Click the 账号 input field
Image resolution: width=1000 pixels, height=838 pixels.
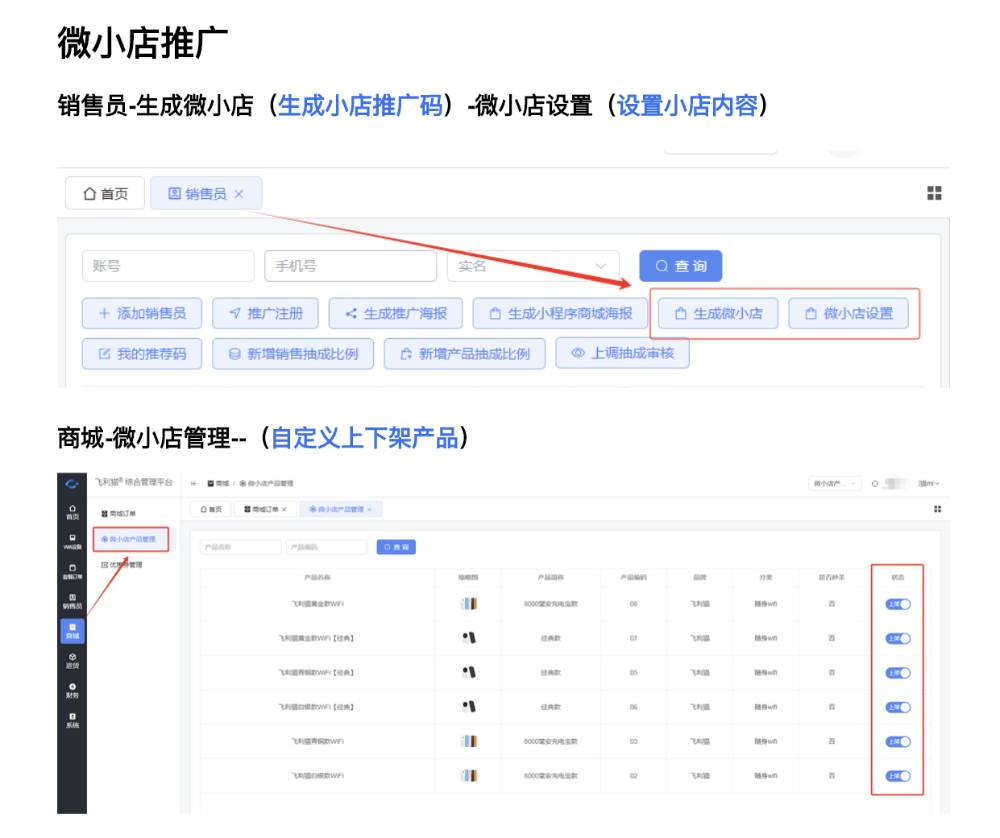pos(167,266)
